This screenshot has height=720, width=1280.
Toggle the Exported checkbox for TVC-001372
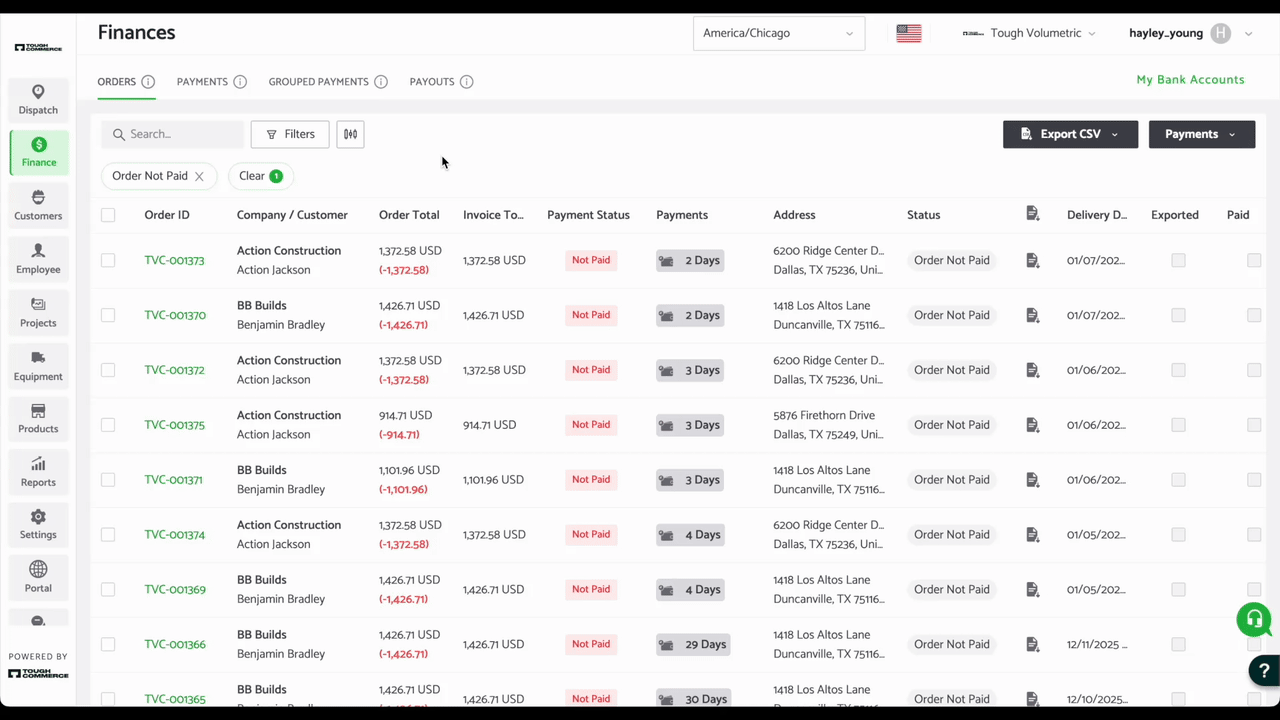[x=1178, y=369]
